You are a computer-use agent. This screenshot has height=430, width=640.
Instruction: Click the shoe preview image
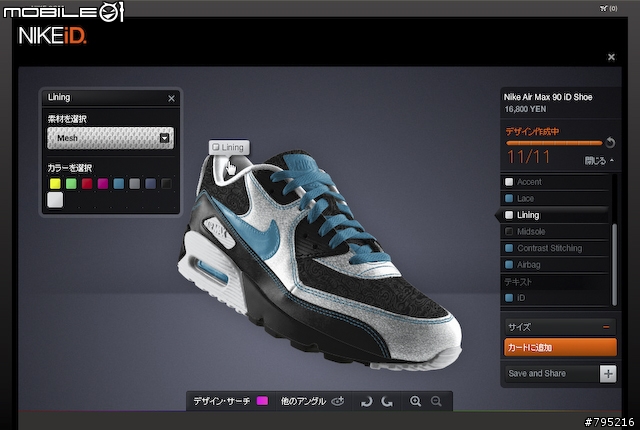coord(320,261)
